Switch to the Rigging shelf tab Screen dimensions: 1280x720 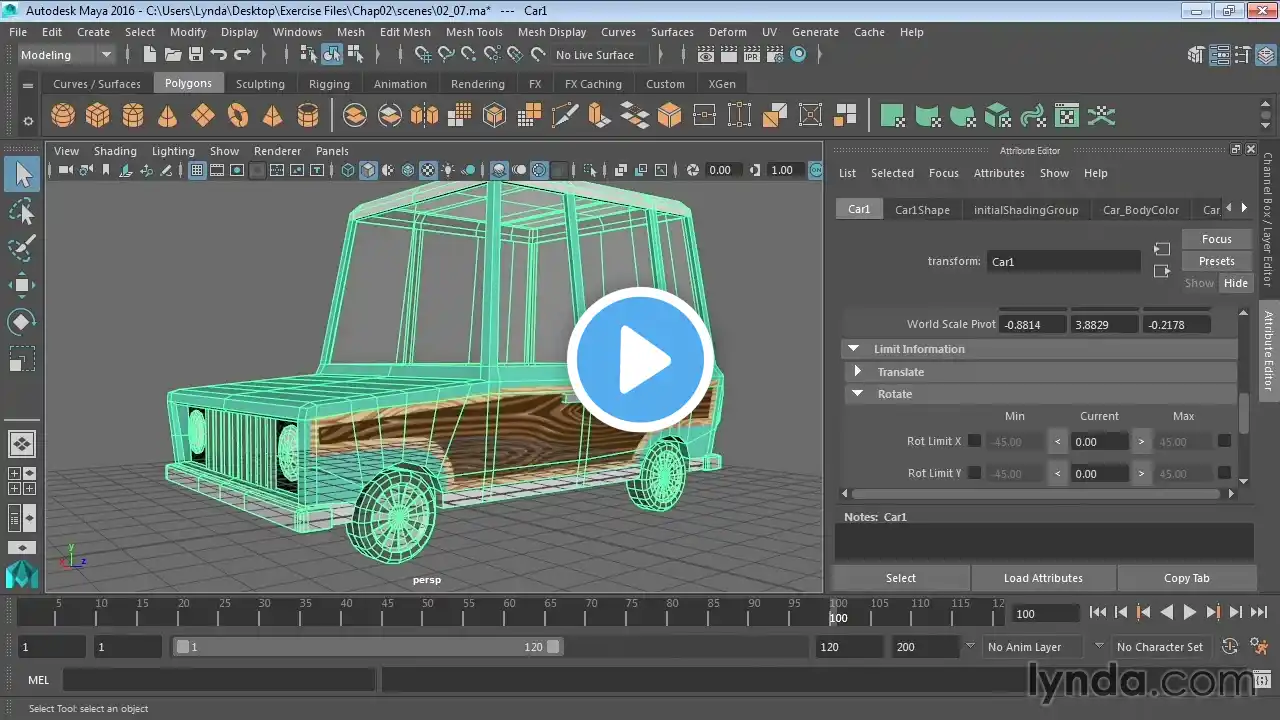click(x=329, y=84)
